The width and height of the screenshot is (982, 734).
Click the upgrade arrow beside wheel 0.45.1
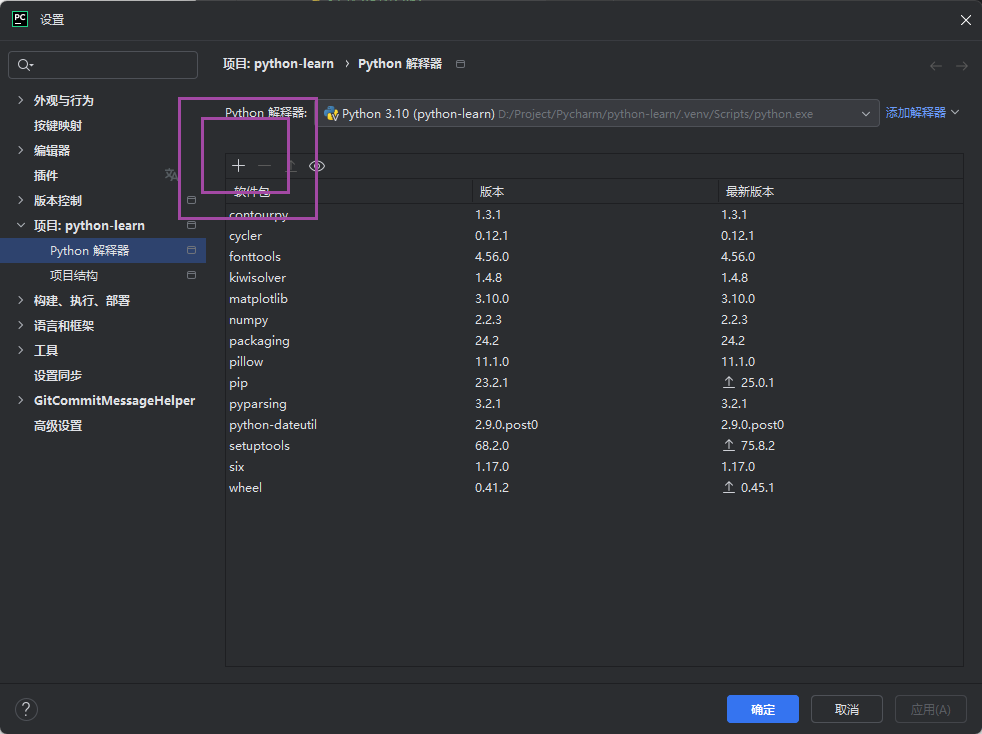coord(729,487)
